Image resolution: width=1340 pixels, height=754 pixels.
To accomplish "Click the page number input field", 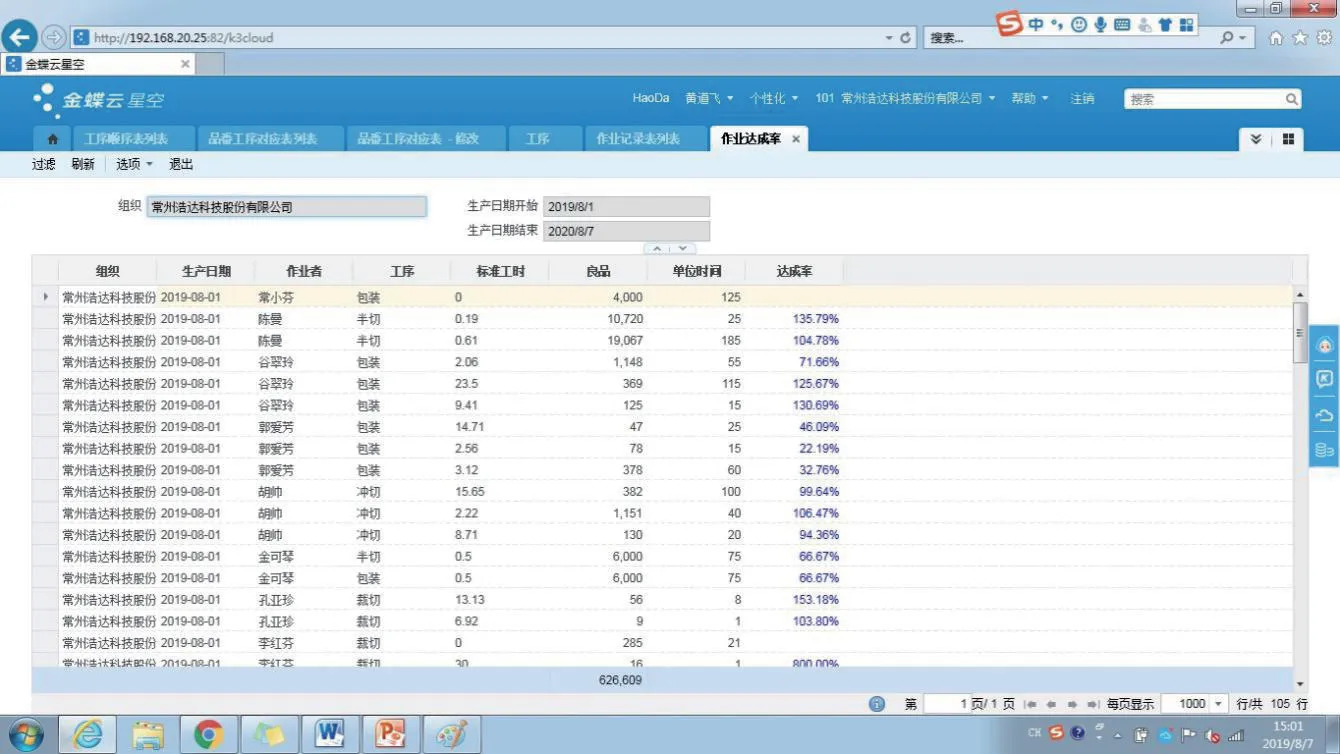I will (947, 704).
